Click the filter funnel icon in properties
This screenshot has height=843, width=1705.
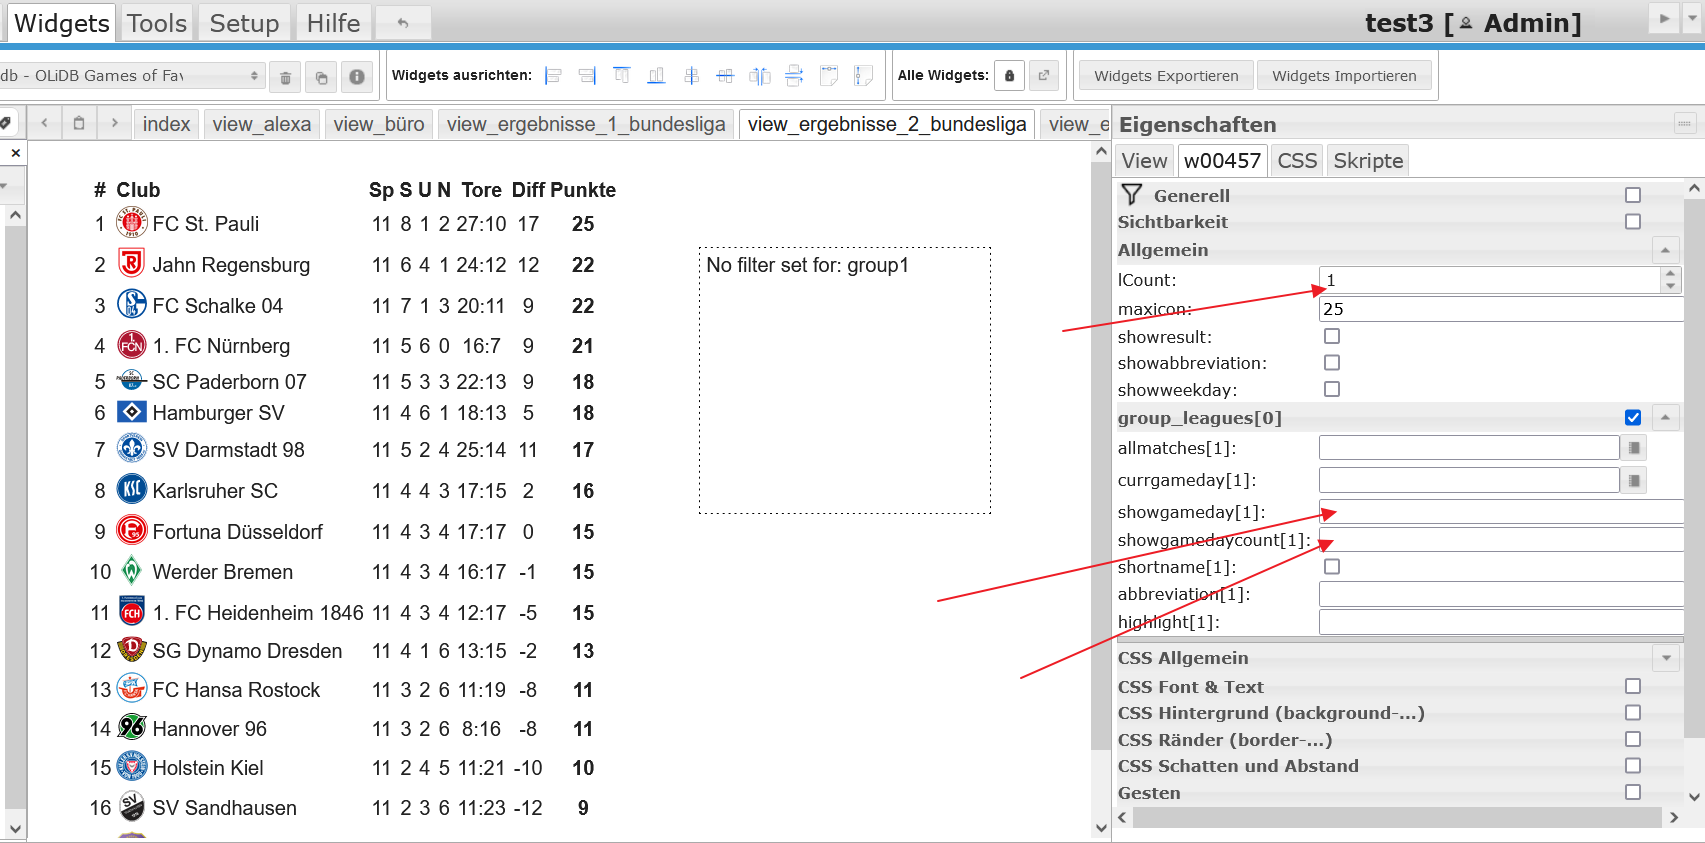(x=1131, y=195)
